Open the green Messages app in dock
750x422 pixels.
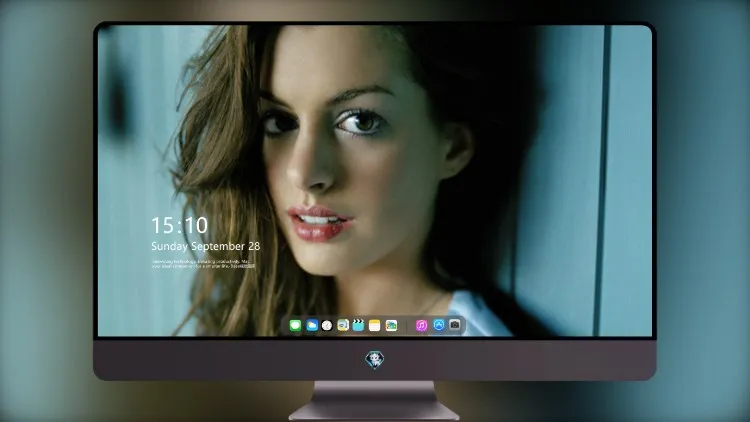coord(295,326)
